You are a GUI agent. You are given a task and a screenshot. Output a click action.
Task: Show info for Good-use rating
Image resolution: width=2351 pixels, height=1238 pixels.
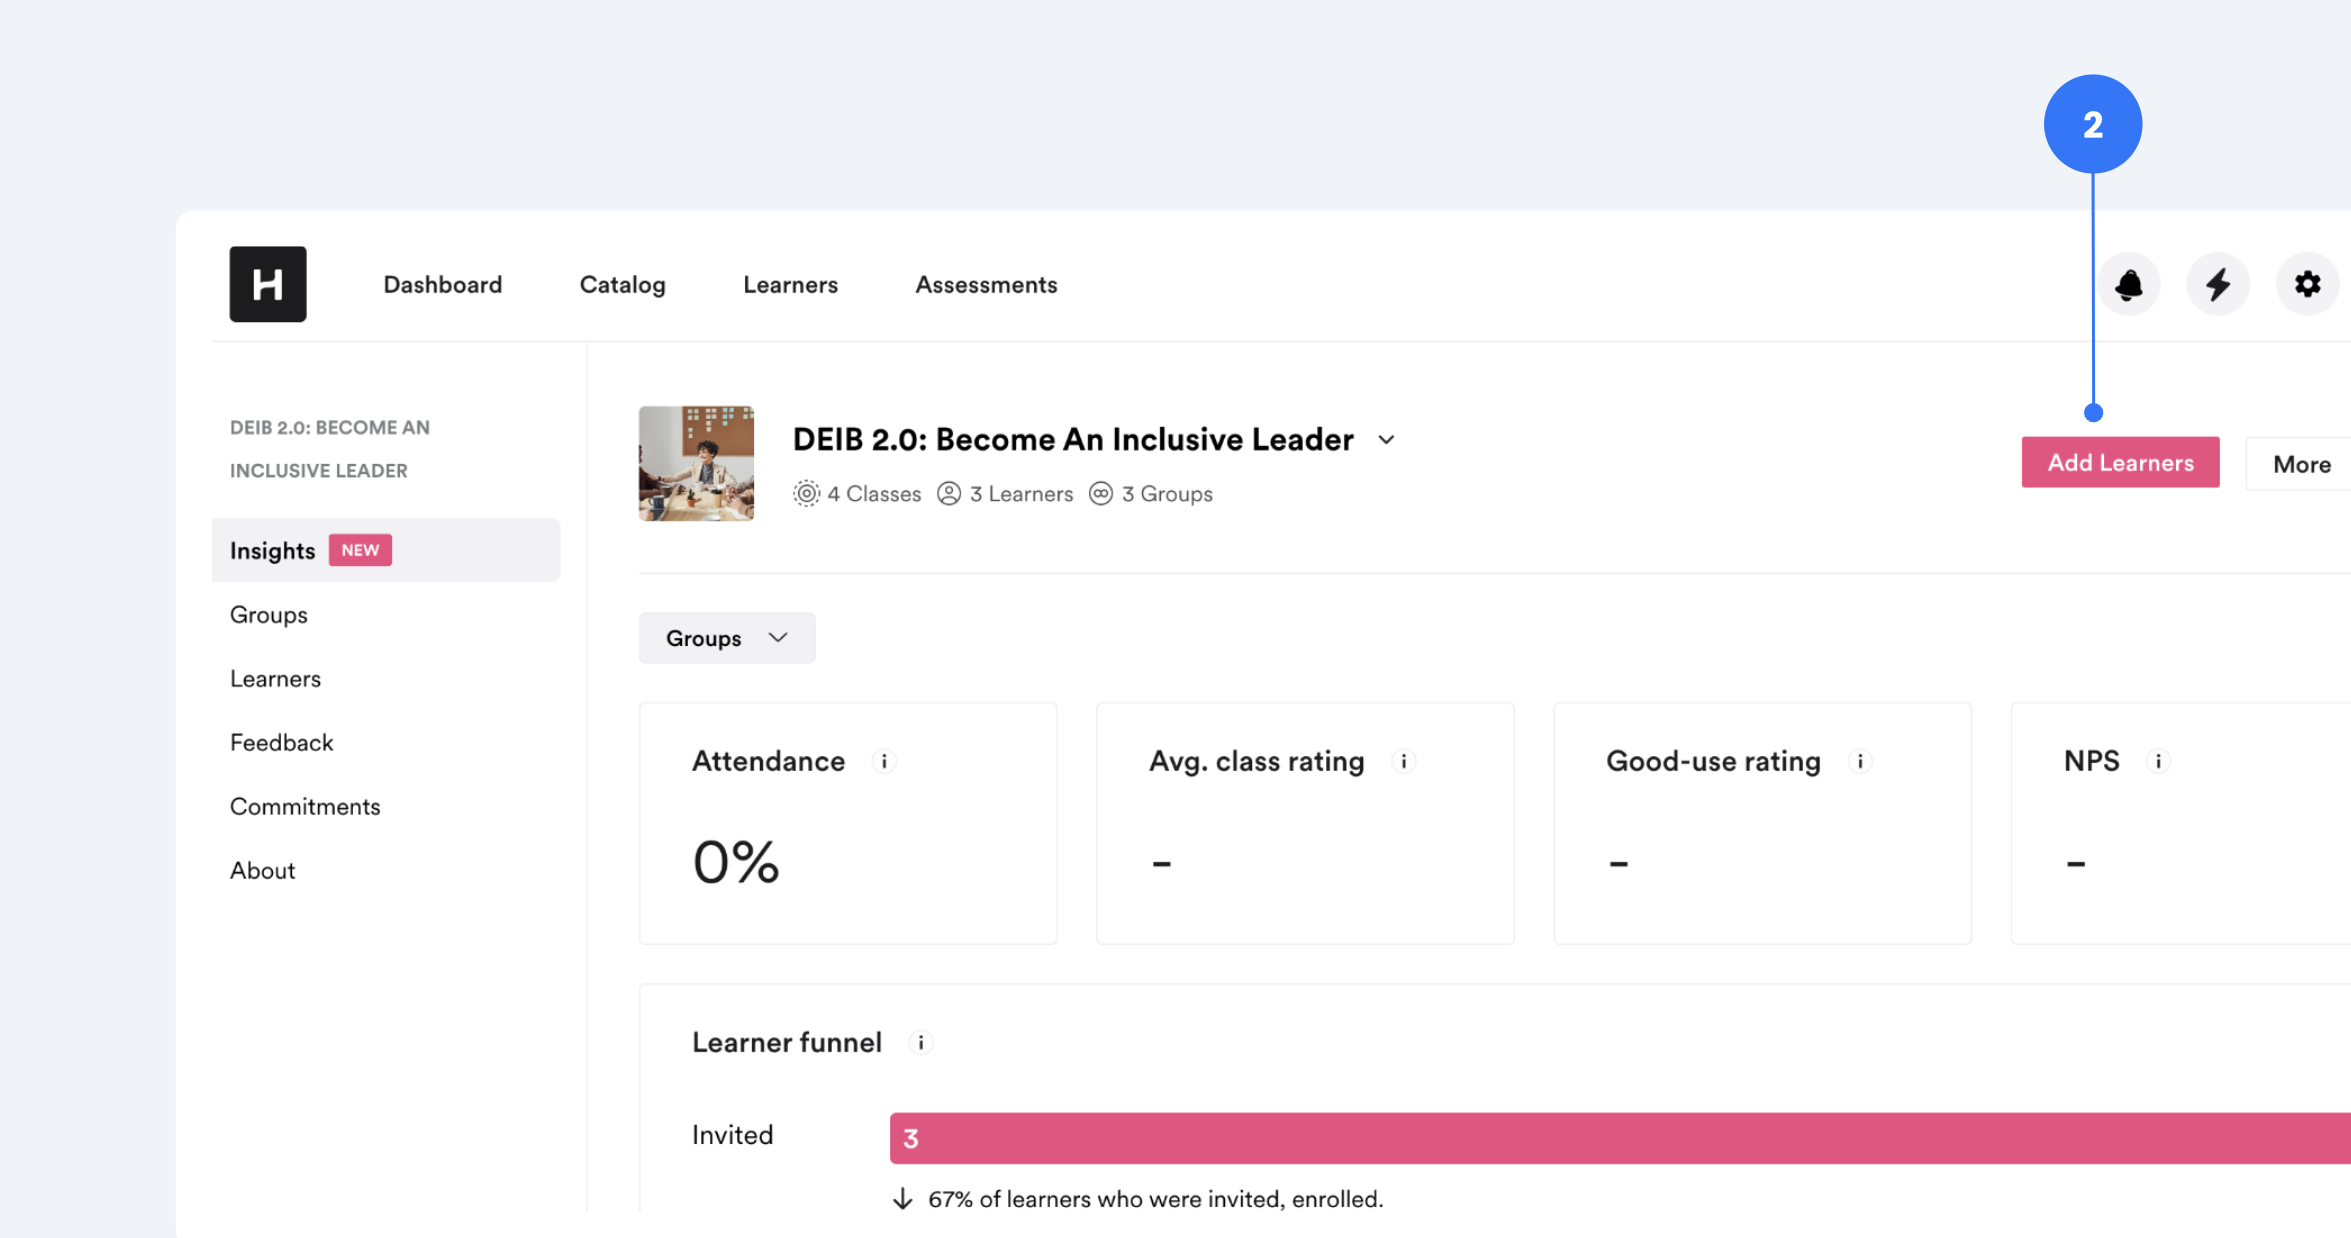1860,762
